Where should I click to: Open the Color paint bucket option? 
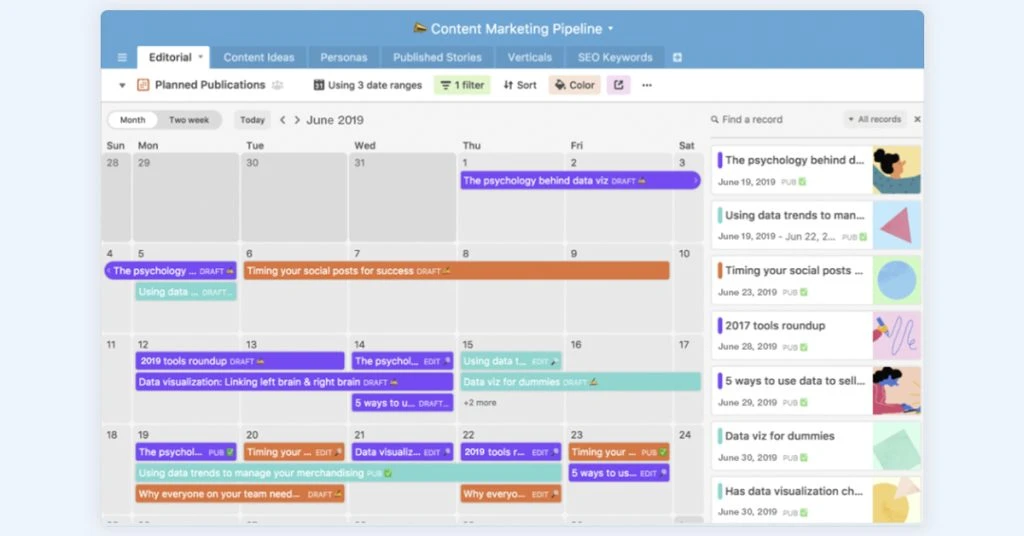(574, 85)
